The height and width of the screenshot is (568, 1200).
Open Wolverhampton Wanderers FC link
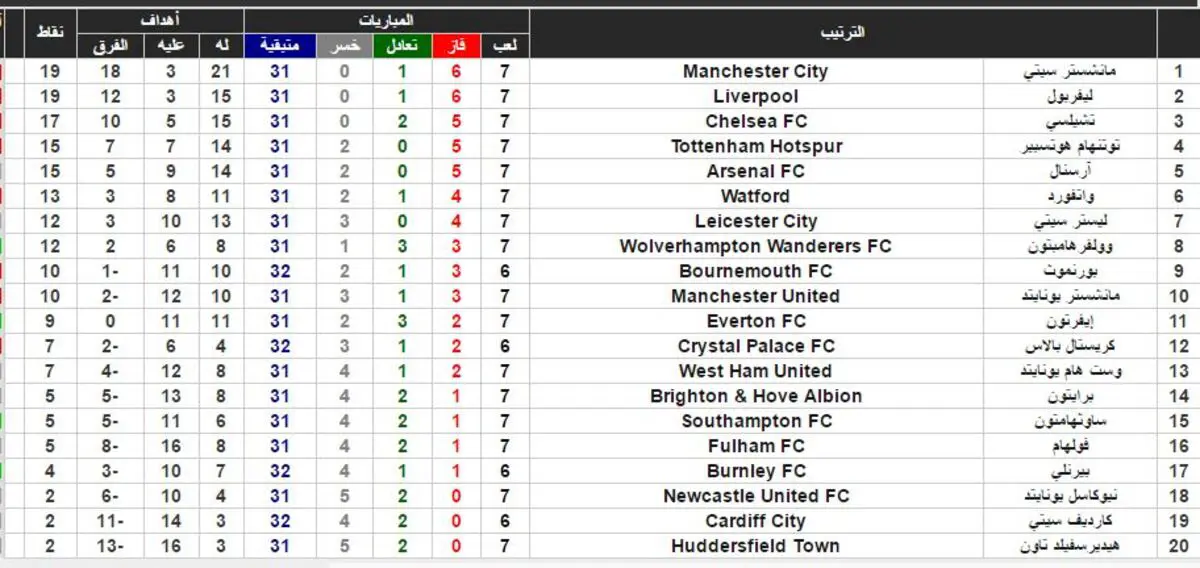click(756, 246)
